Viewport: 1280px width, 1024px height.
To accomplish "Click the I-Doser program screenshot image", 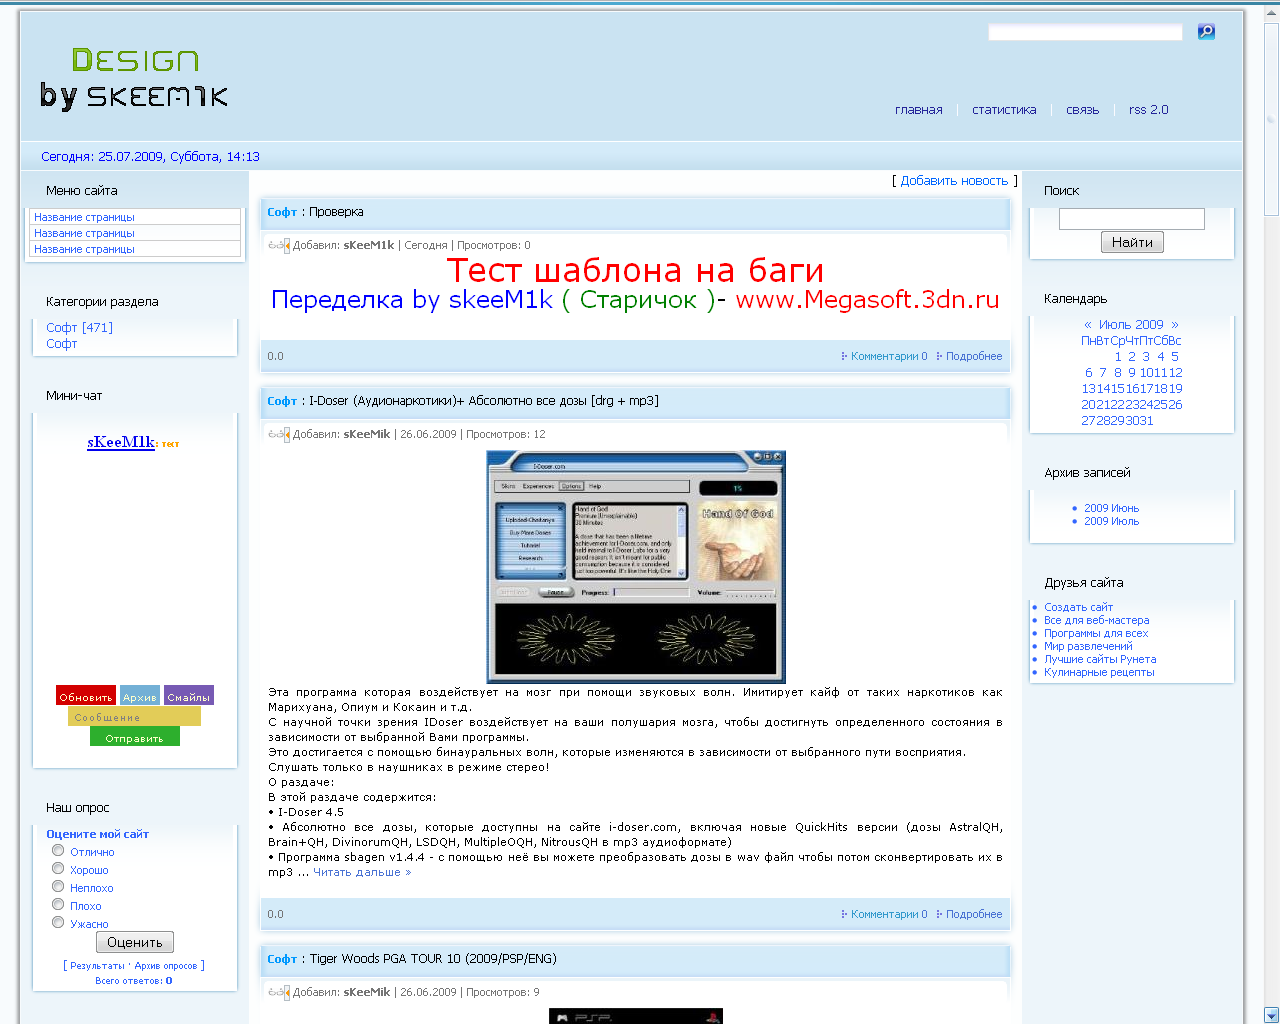I will [x=636, y=567].
